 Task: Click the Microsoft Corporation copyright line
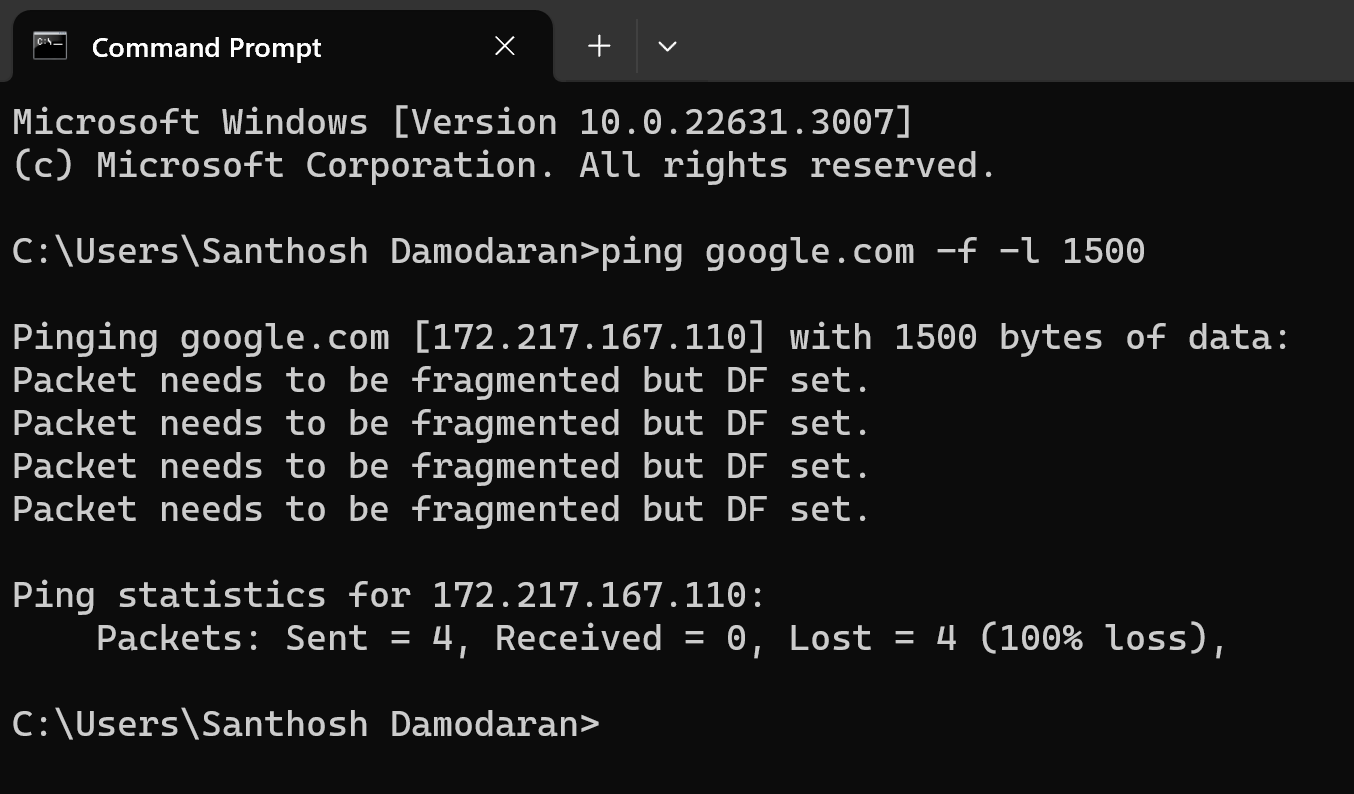504,166
